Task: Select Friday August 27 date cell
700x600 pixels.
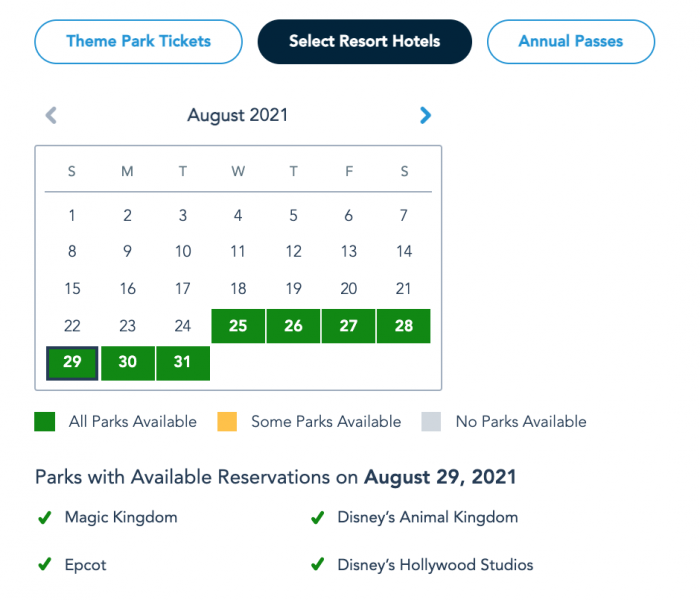Action: pyautogui.click(x=349, y=326)
